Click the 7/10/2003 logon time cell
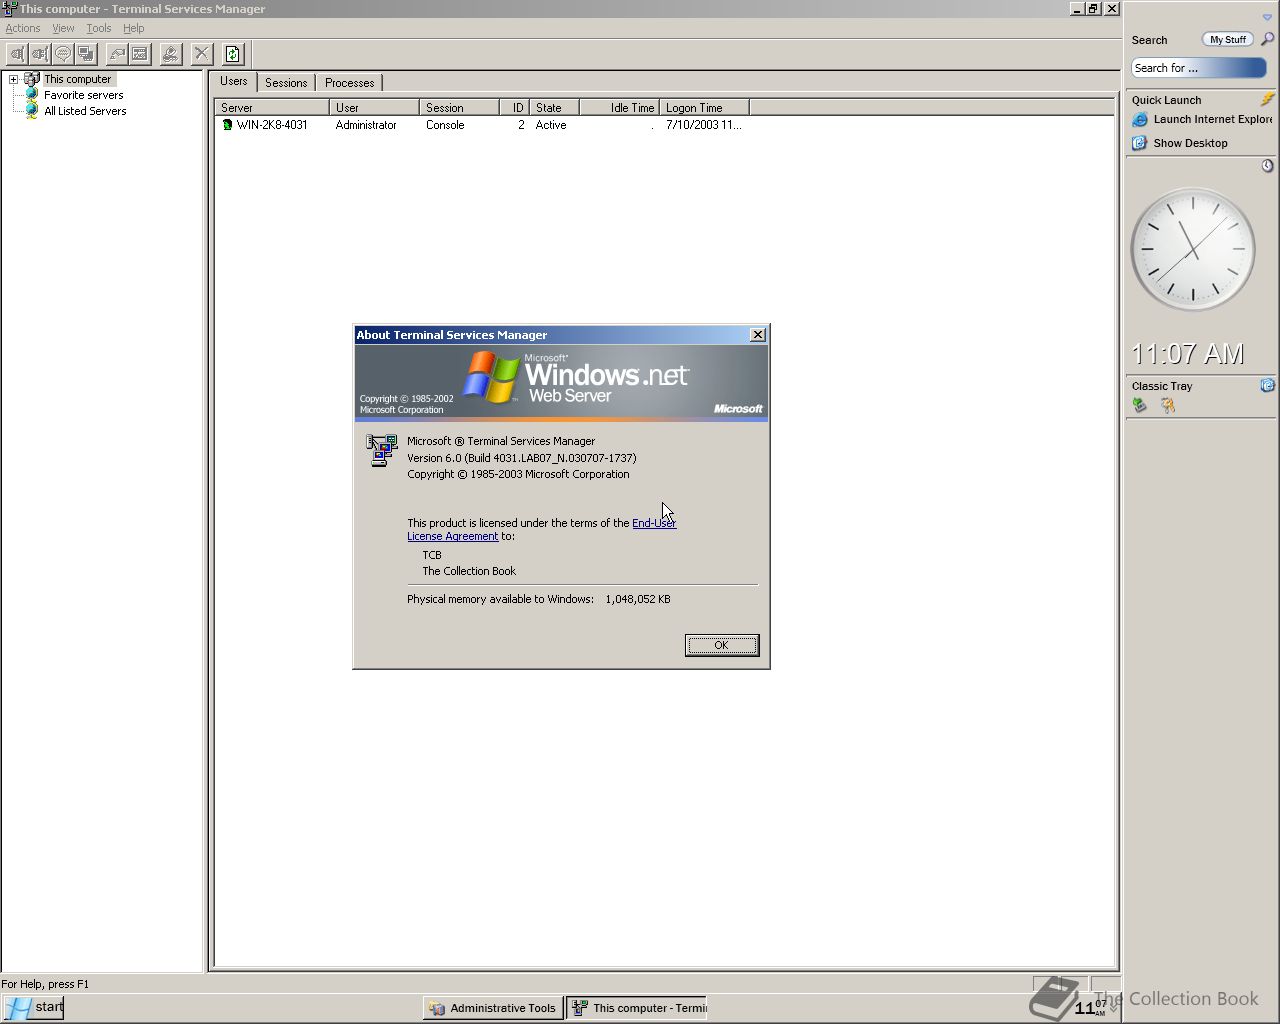This screenshot has height=1024, width=1280. [704, 125]
